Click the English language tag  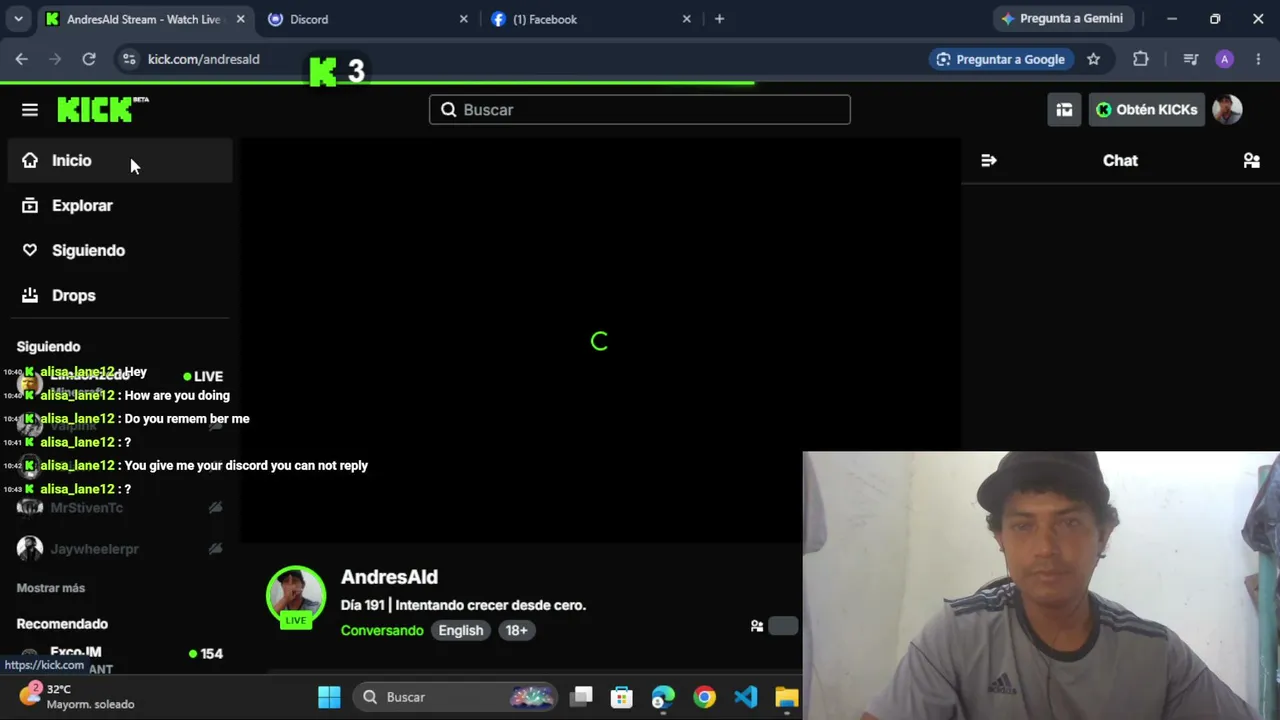coord(461,630)
